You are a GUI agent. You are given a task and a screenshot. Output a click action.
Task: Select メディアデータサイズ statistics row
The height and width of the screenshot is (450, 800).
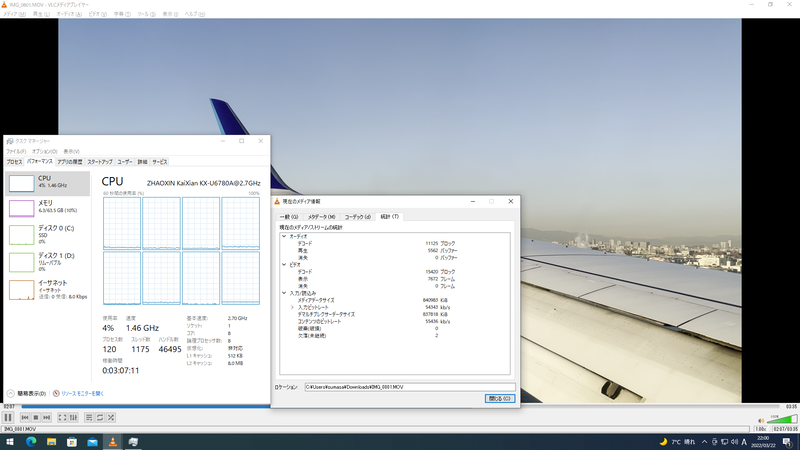pyautogui.click(x=394, y=300)
